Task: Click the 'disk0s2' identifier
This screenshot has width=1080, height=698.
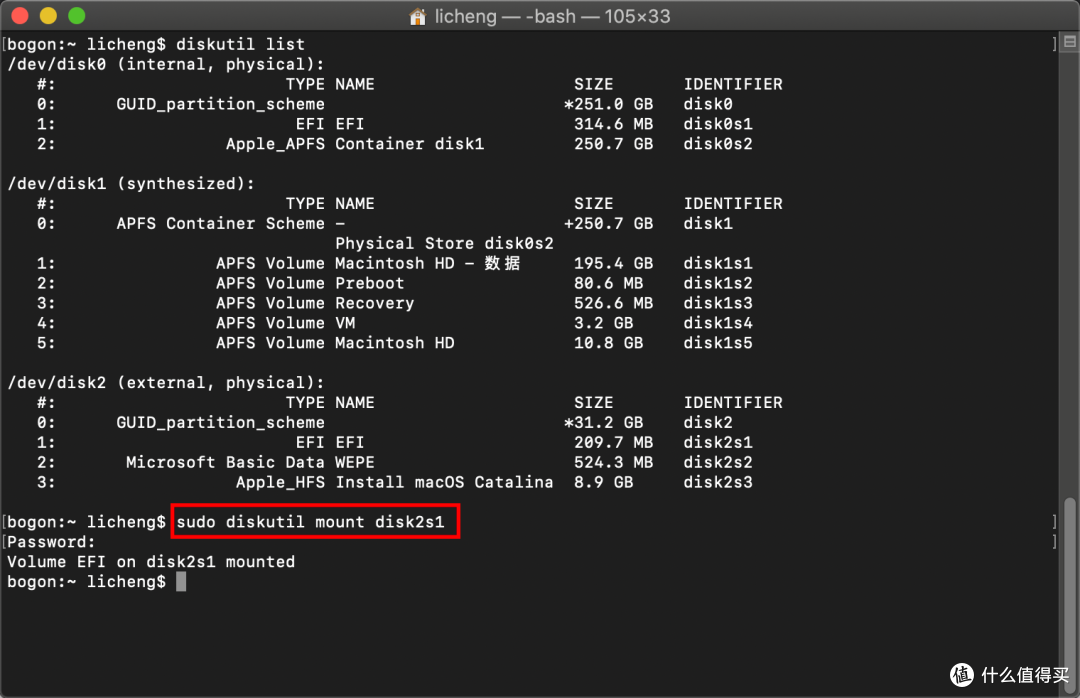Action: coord(718,144)
